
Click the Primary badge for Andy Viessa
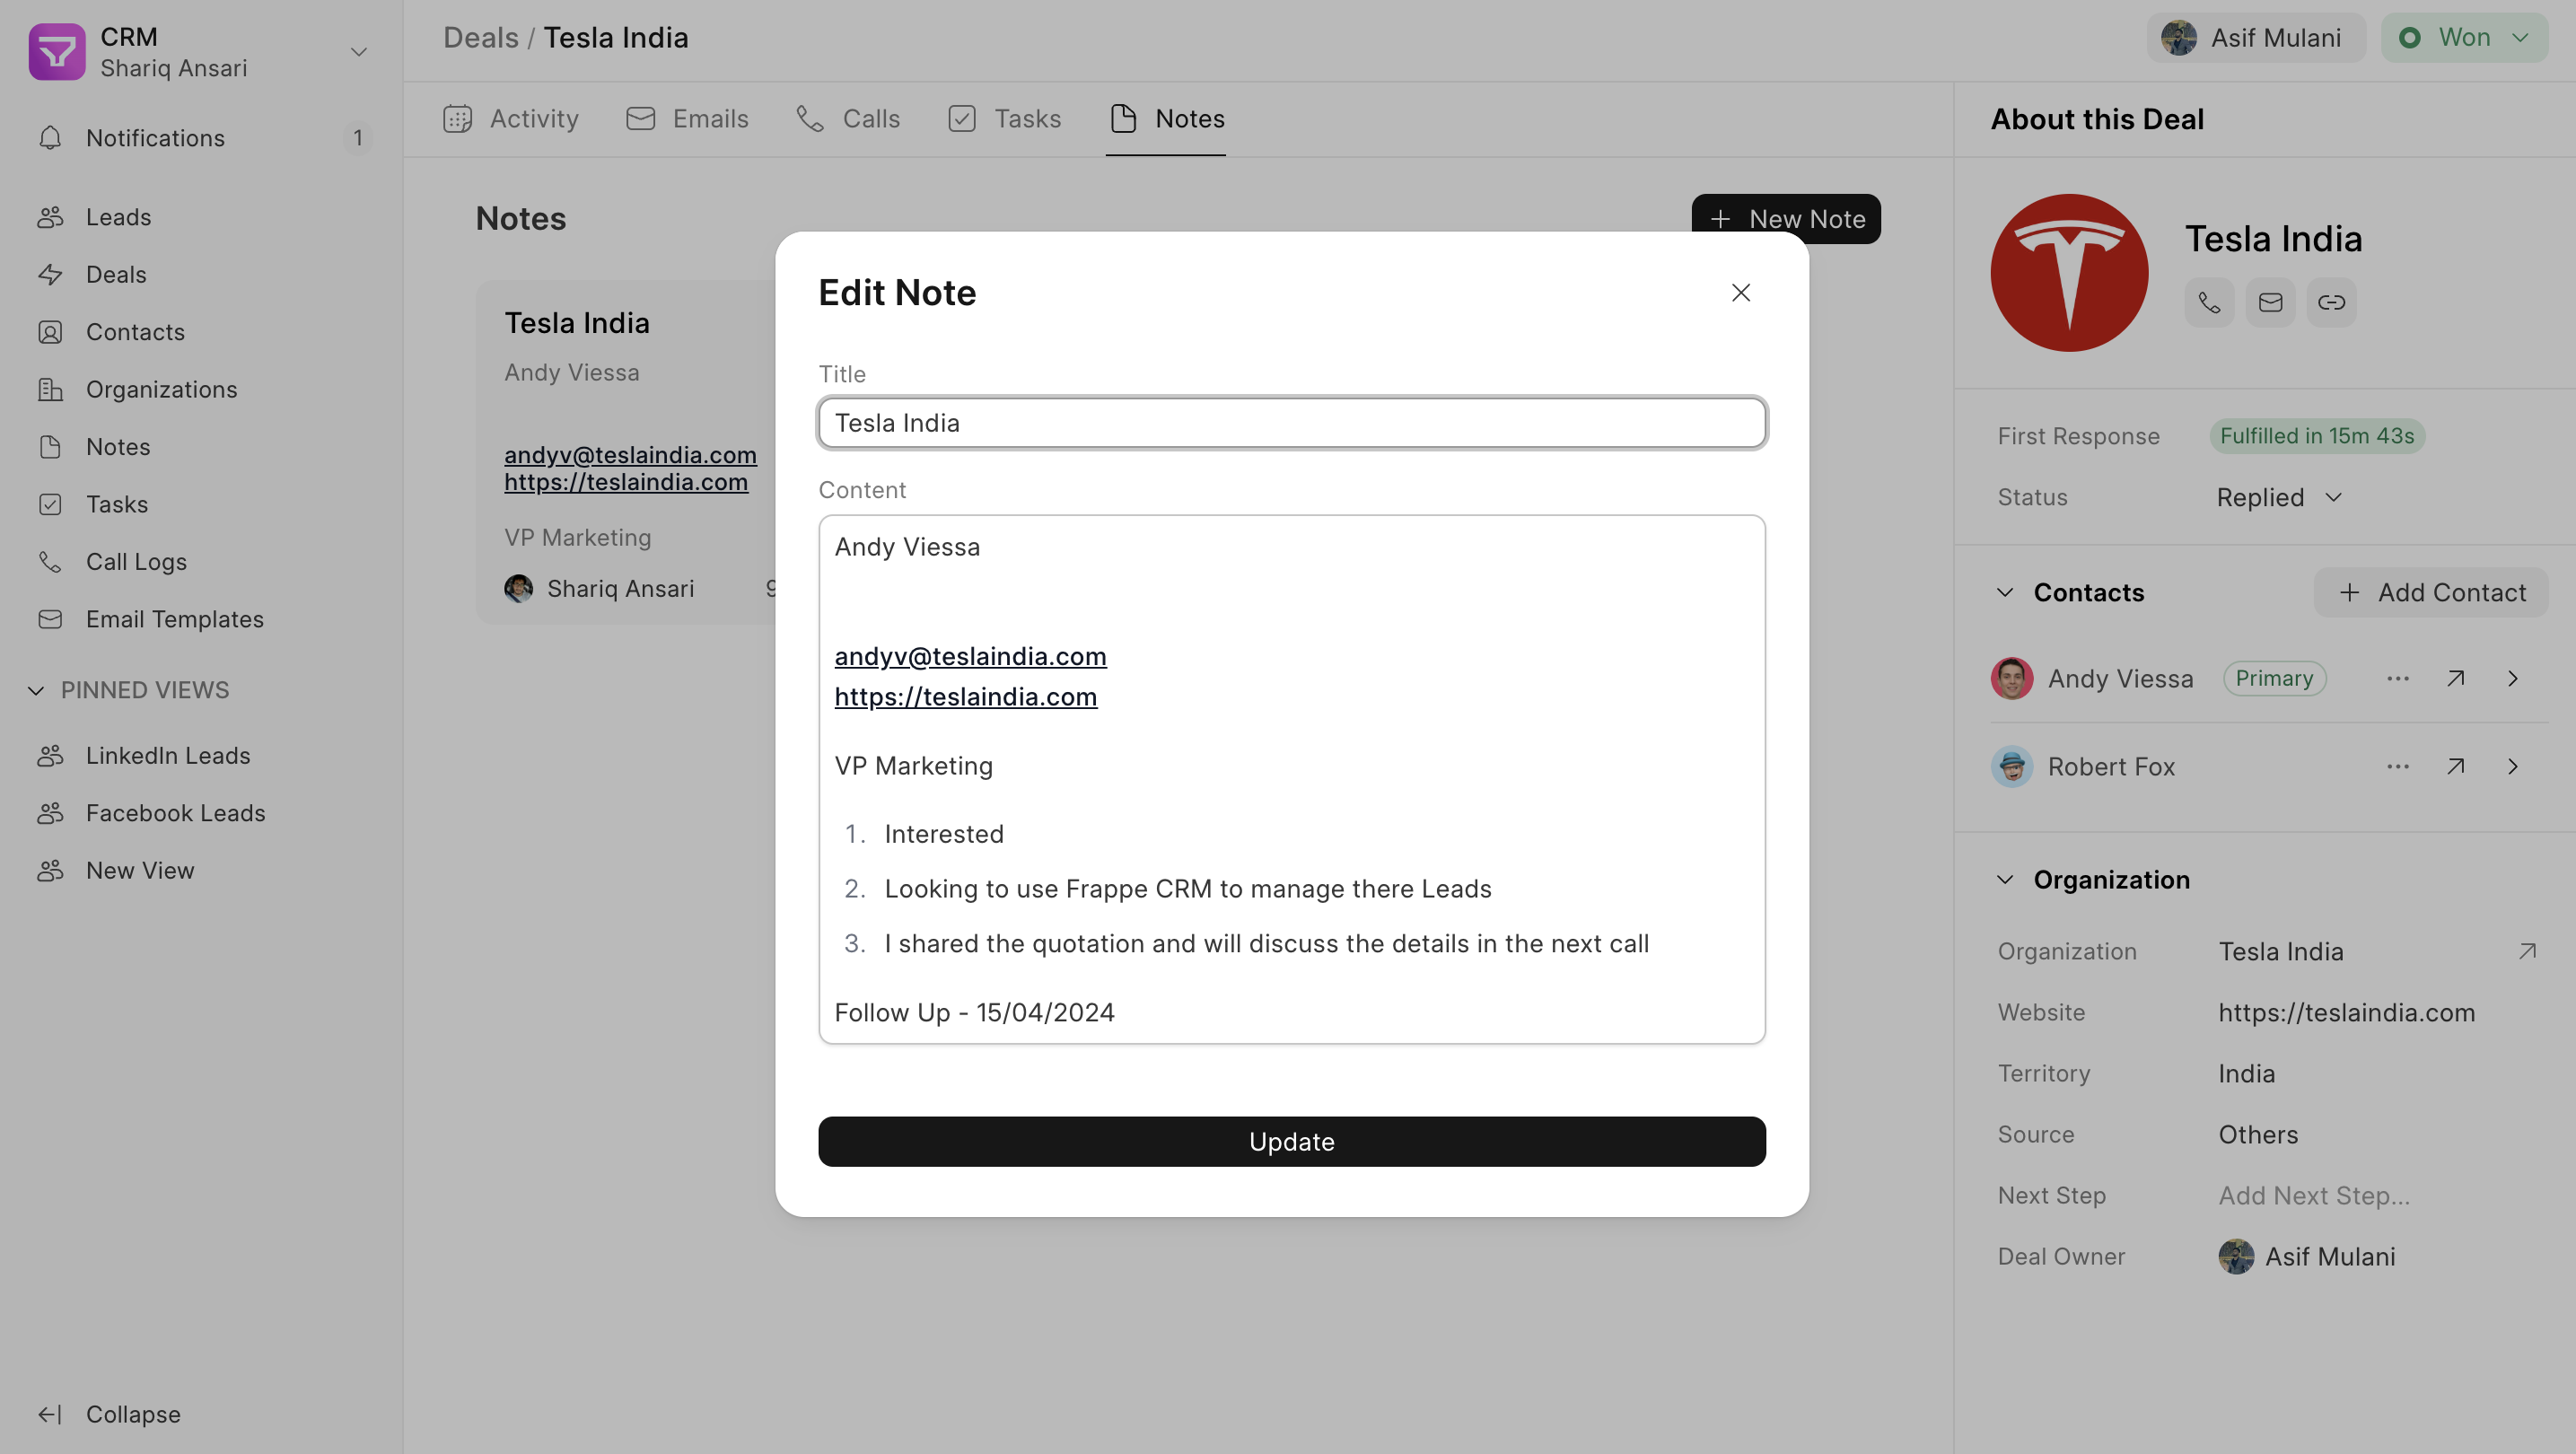point(2274,679)
